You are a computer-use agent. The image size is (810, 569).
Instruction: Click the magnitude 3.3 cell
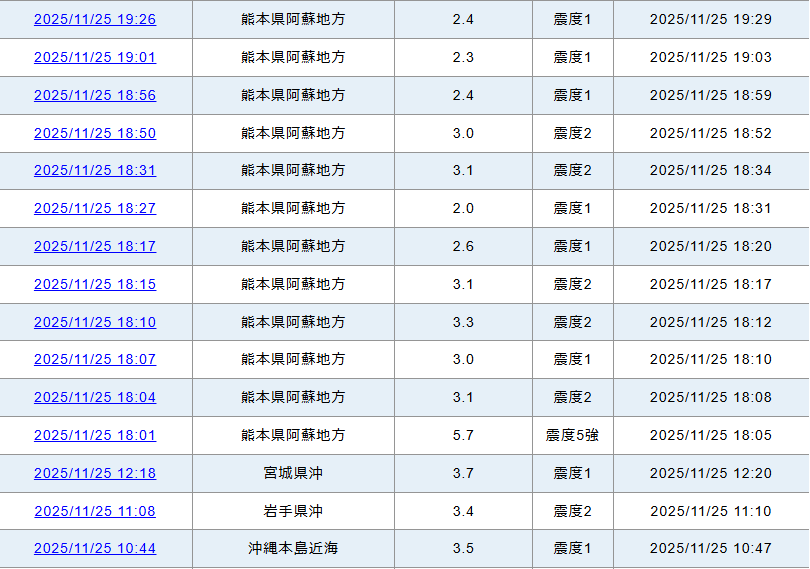point(463,322)
